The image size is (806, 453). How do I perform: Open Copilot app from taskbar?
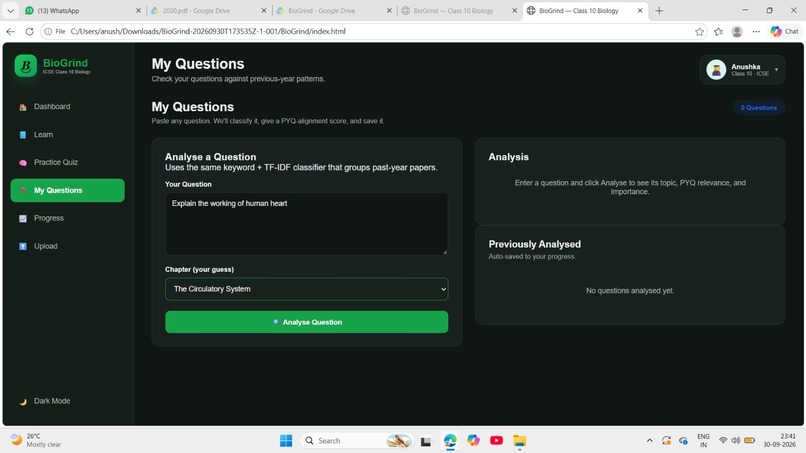pyautogui.click(x=473, y=441)
